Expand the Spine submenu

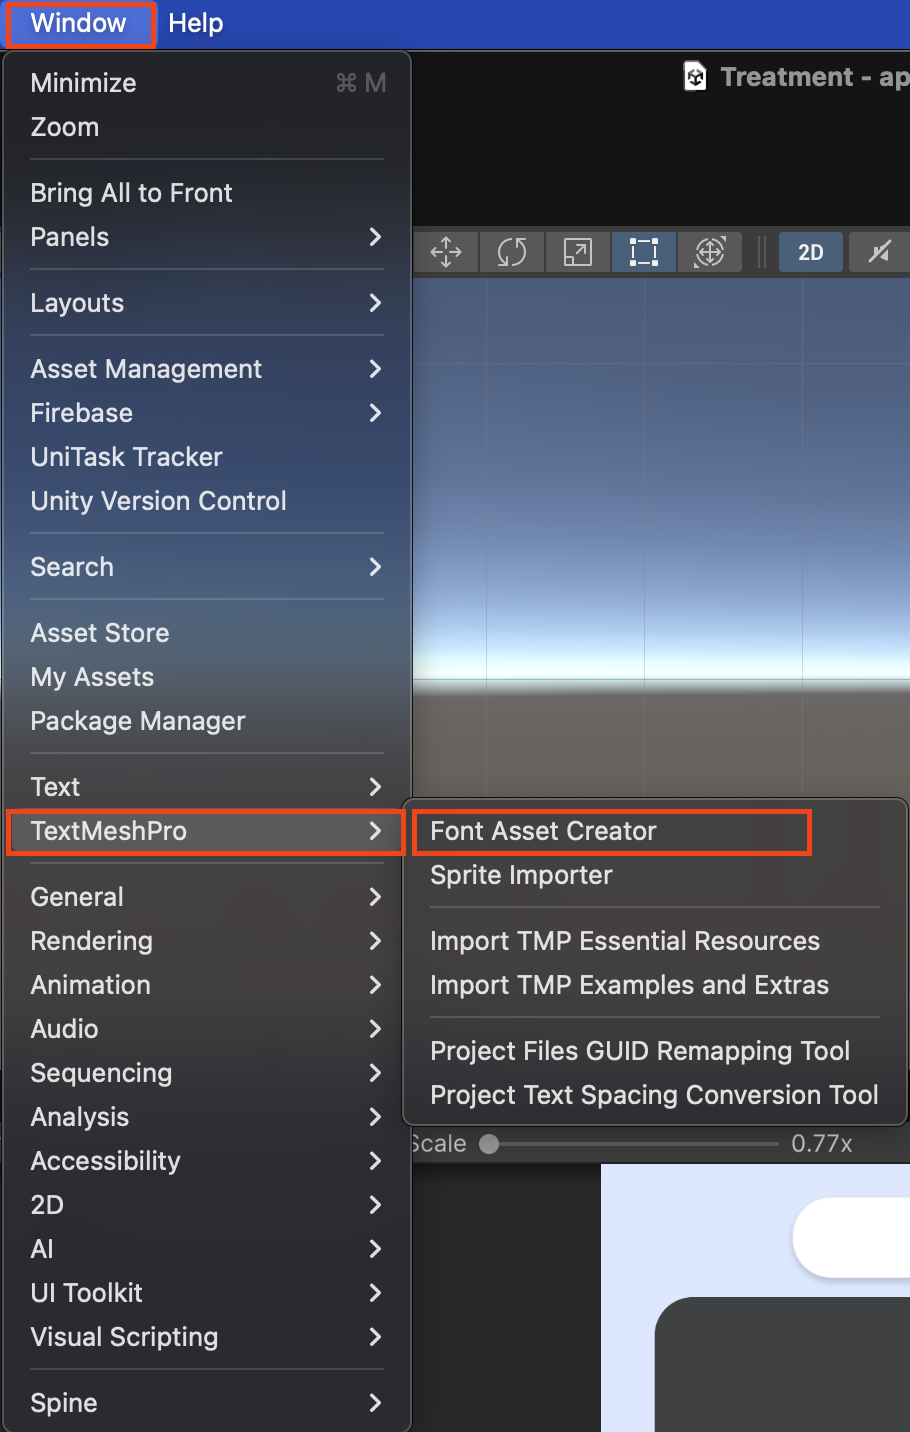coord(207,1403)
